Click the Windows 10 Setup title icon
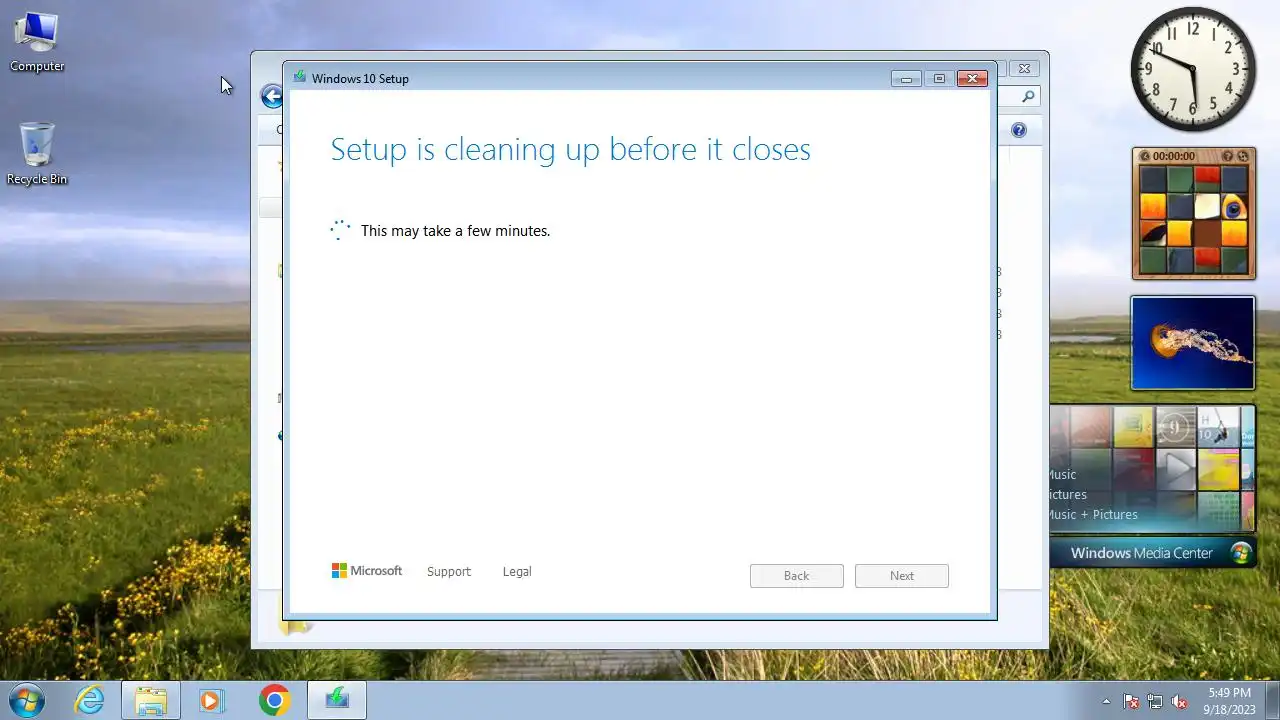This screenshot has height=720, width=1280. click(299, 77)
